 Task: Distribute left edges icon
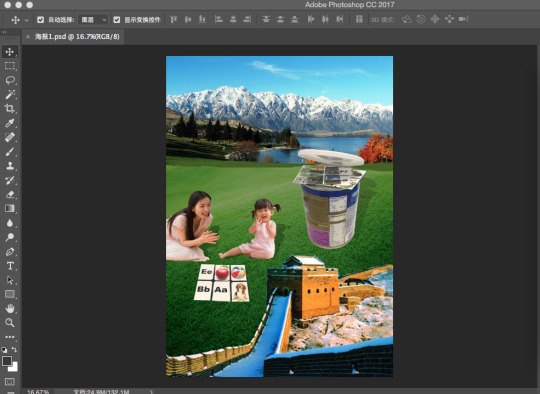pyautogui.click(x=311, y=19)
